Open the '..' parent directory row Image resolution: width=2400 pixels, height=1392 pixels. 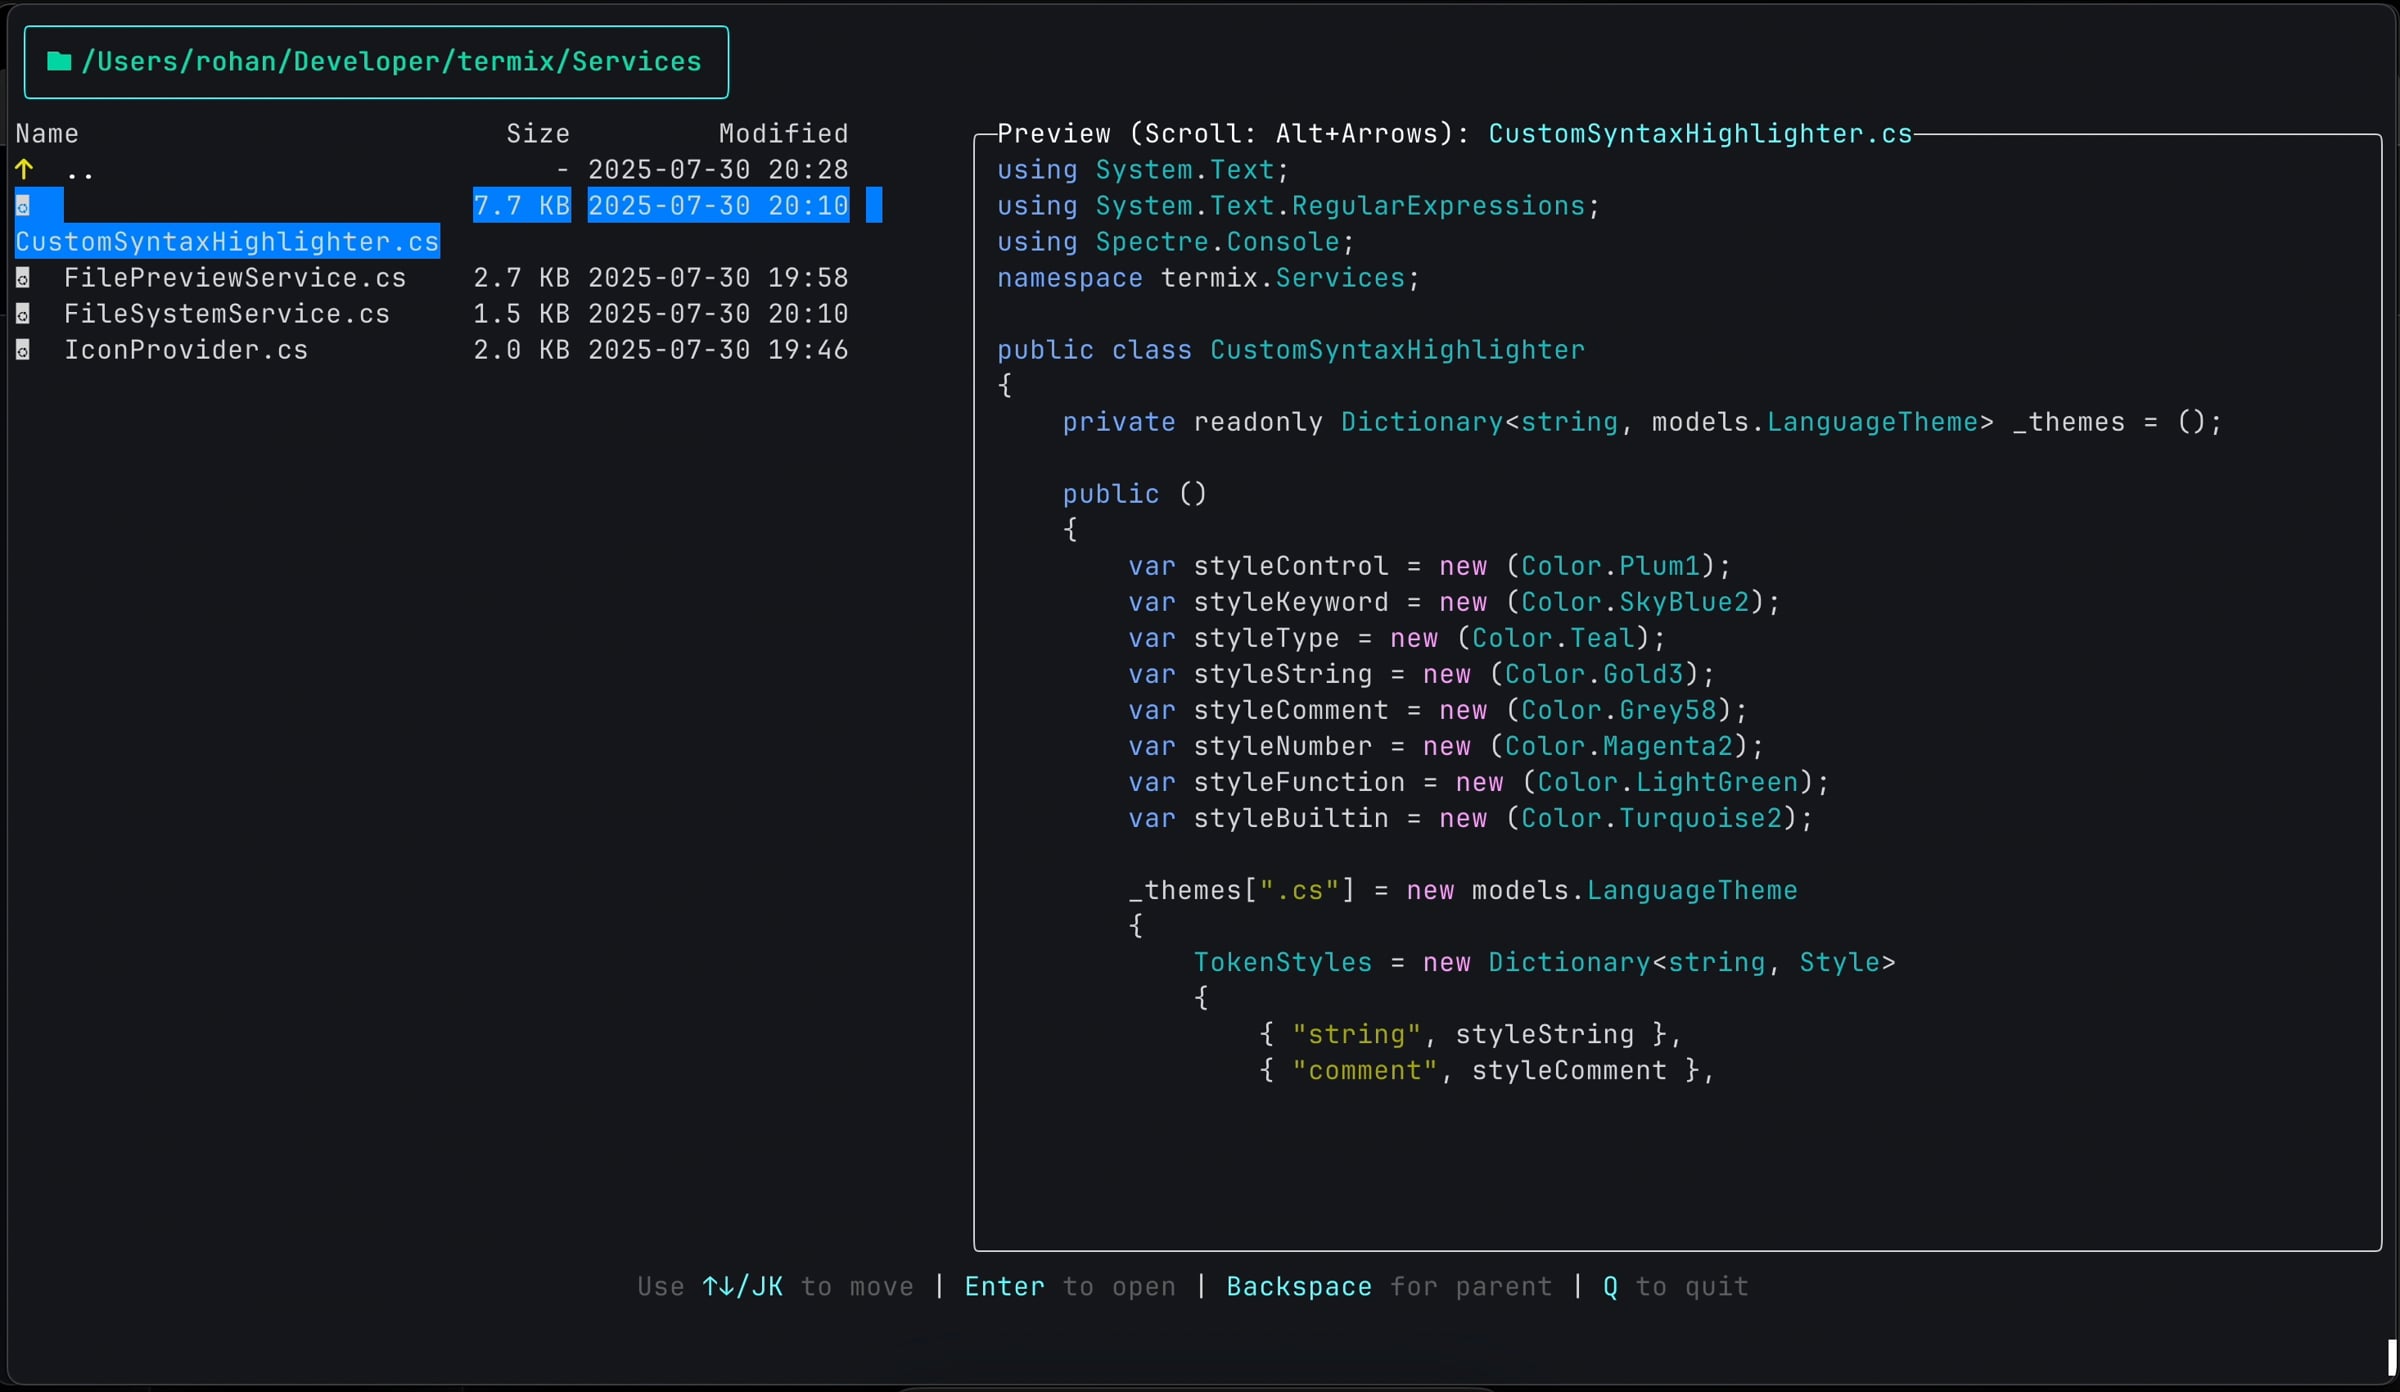coord(432,170)
